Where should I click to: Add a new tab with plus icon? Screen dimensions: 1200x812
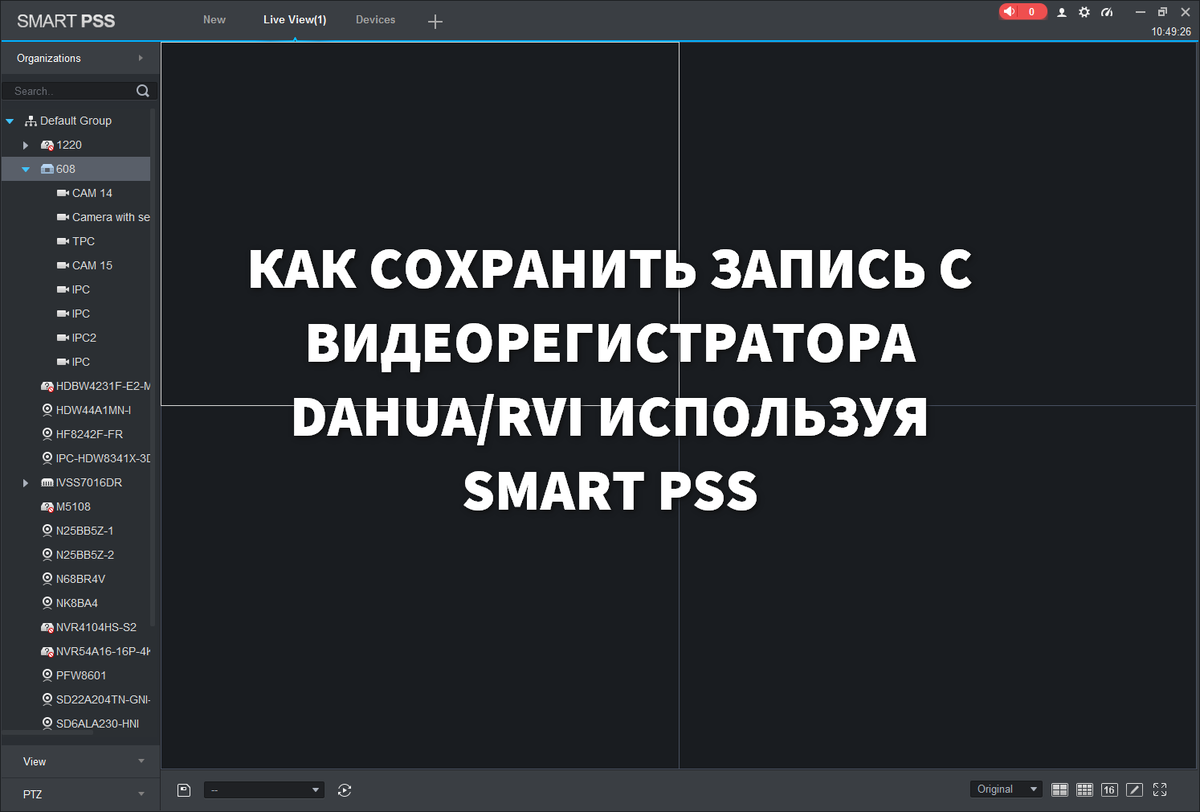[x=435, y=21]
